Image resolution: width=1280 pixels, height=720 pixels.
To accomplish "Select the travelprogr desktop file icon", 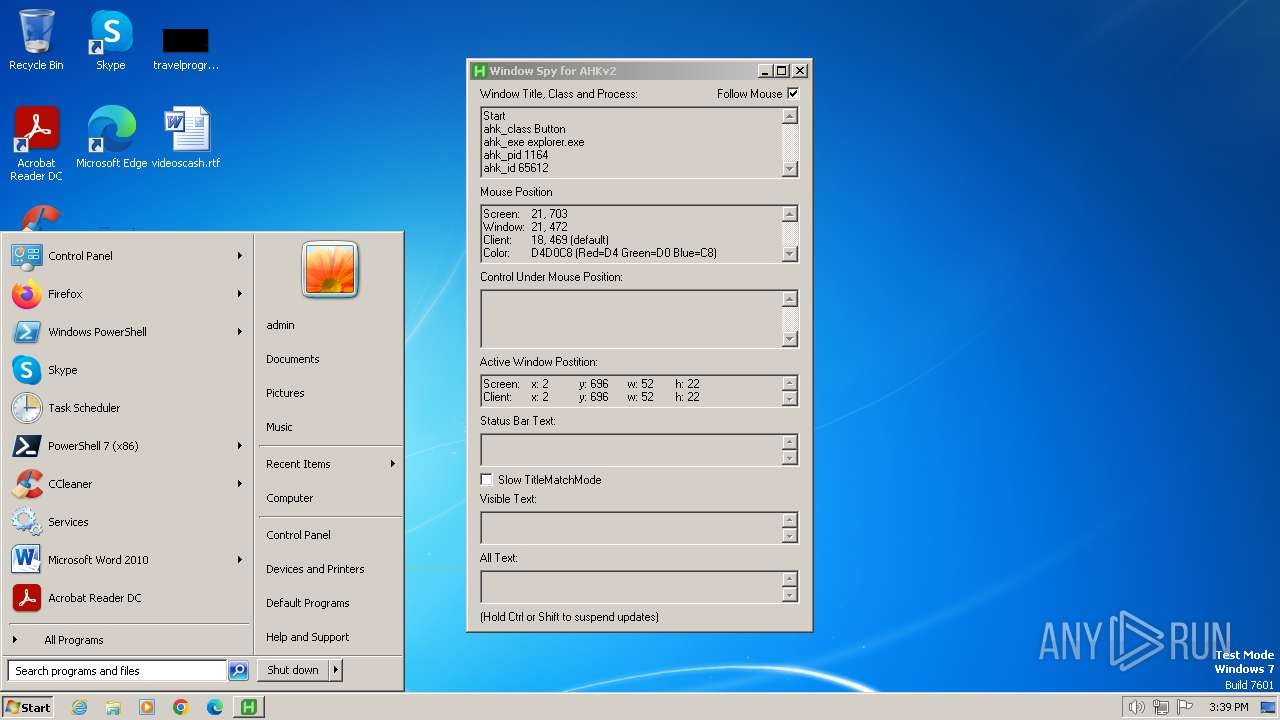I will tap(185, 48).
